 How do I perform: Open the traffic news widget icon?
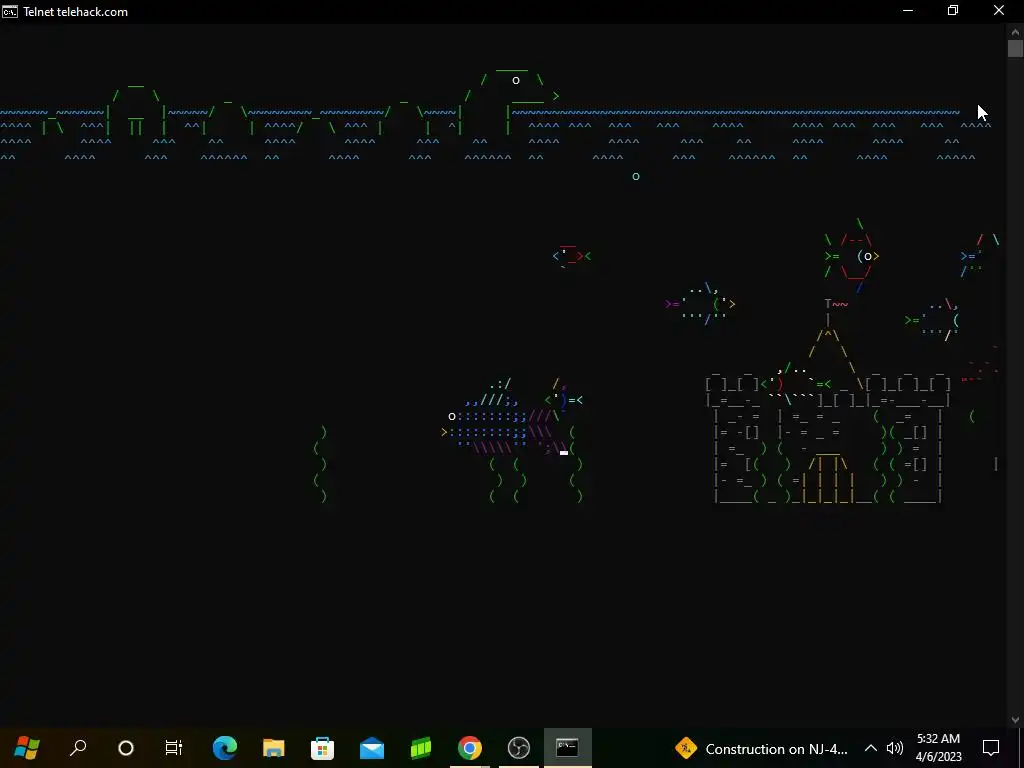[x=686, y=748]
